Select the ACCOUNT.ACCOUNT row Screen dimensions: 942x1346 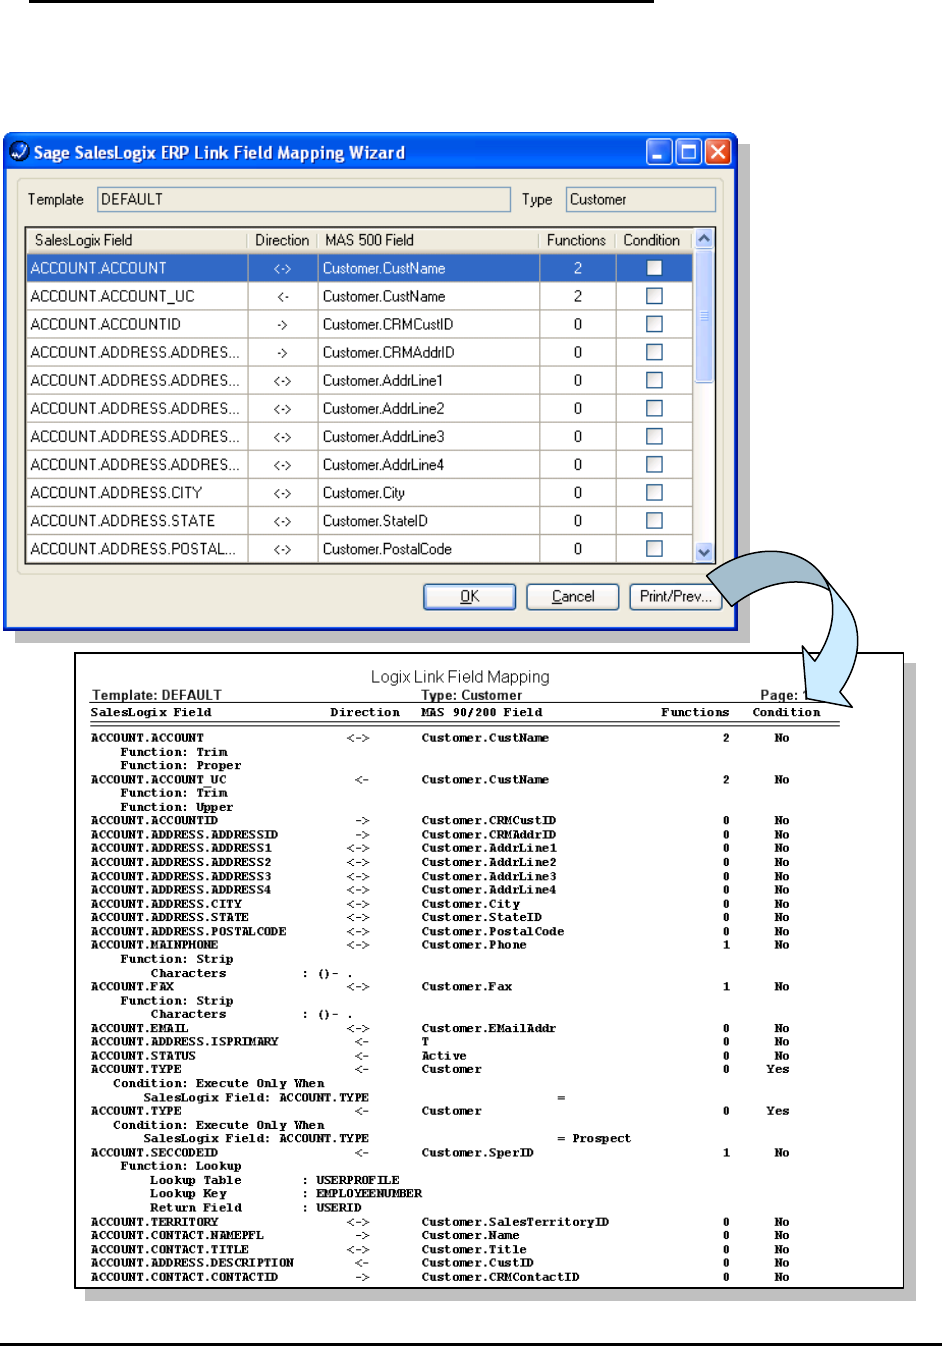359,268
